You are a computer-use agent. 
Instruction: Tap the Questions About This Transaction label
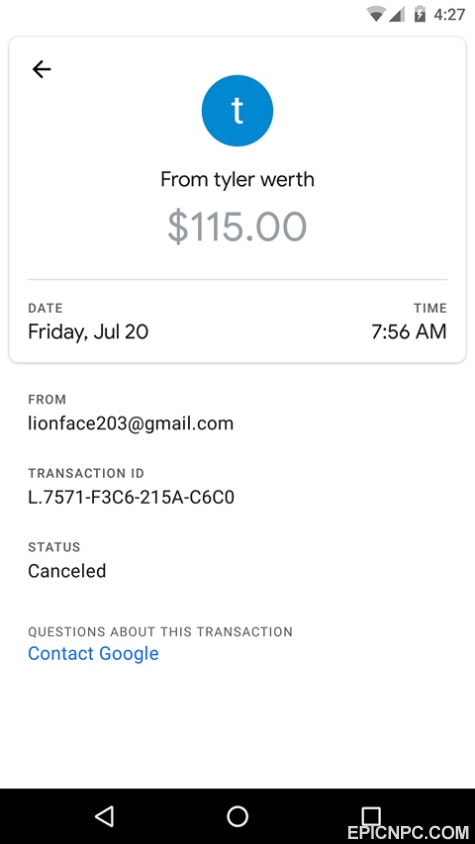[x=160, y=631]
